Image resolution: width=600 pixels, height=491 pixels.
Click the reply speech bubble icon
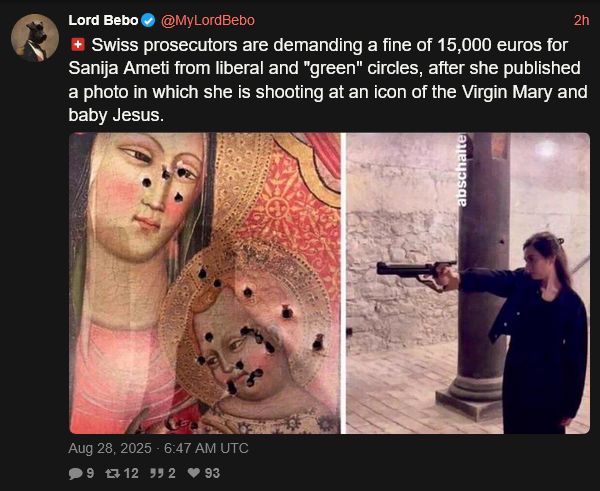tap(75, 473)
